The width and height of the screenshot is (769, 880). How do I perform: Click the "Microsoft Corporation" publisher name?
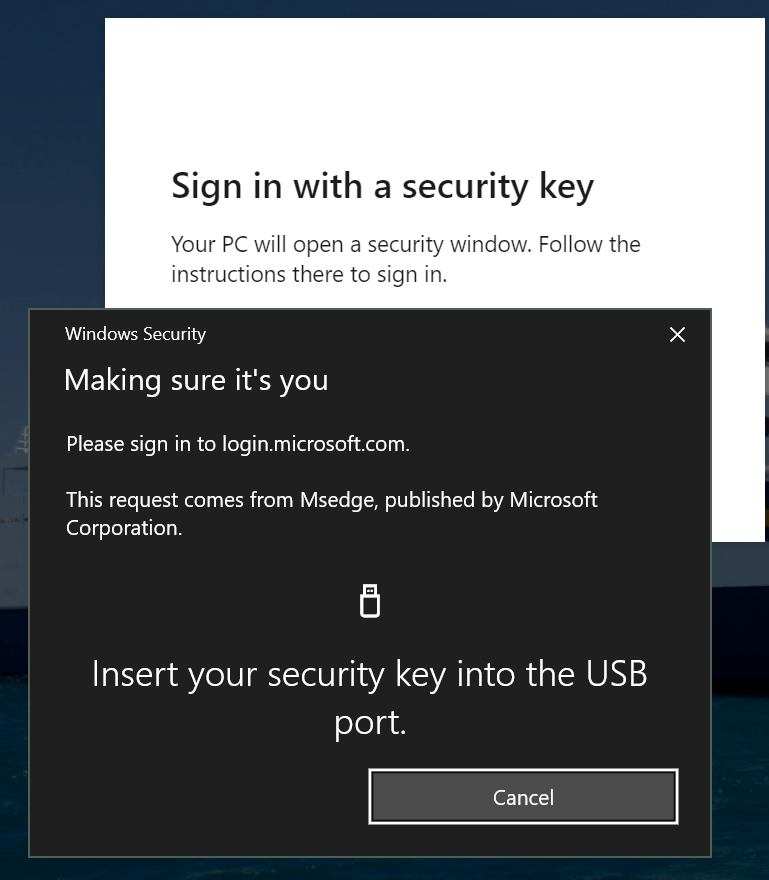point(124,528)
